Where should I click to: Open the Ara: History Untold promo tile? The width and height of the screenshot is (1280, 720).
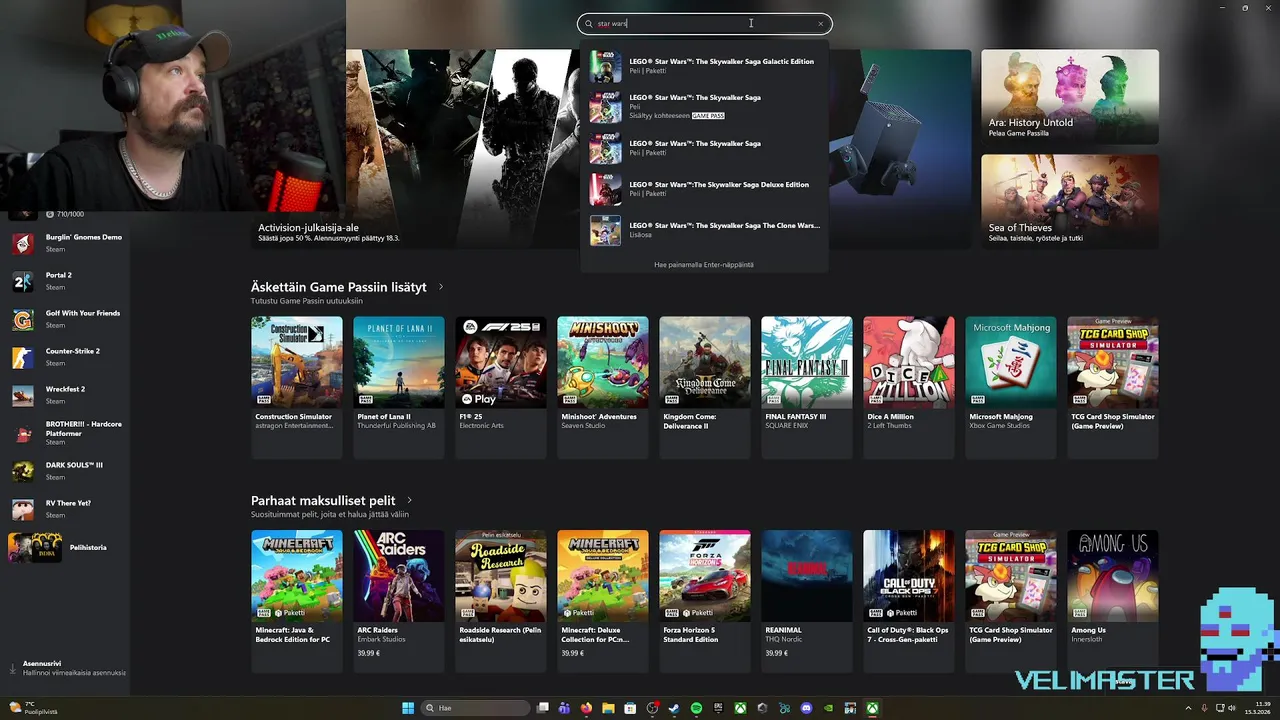click(1070, 97)
